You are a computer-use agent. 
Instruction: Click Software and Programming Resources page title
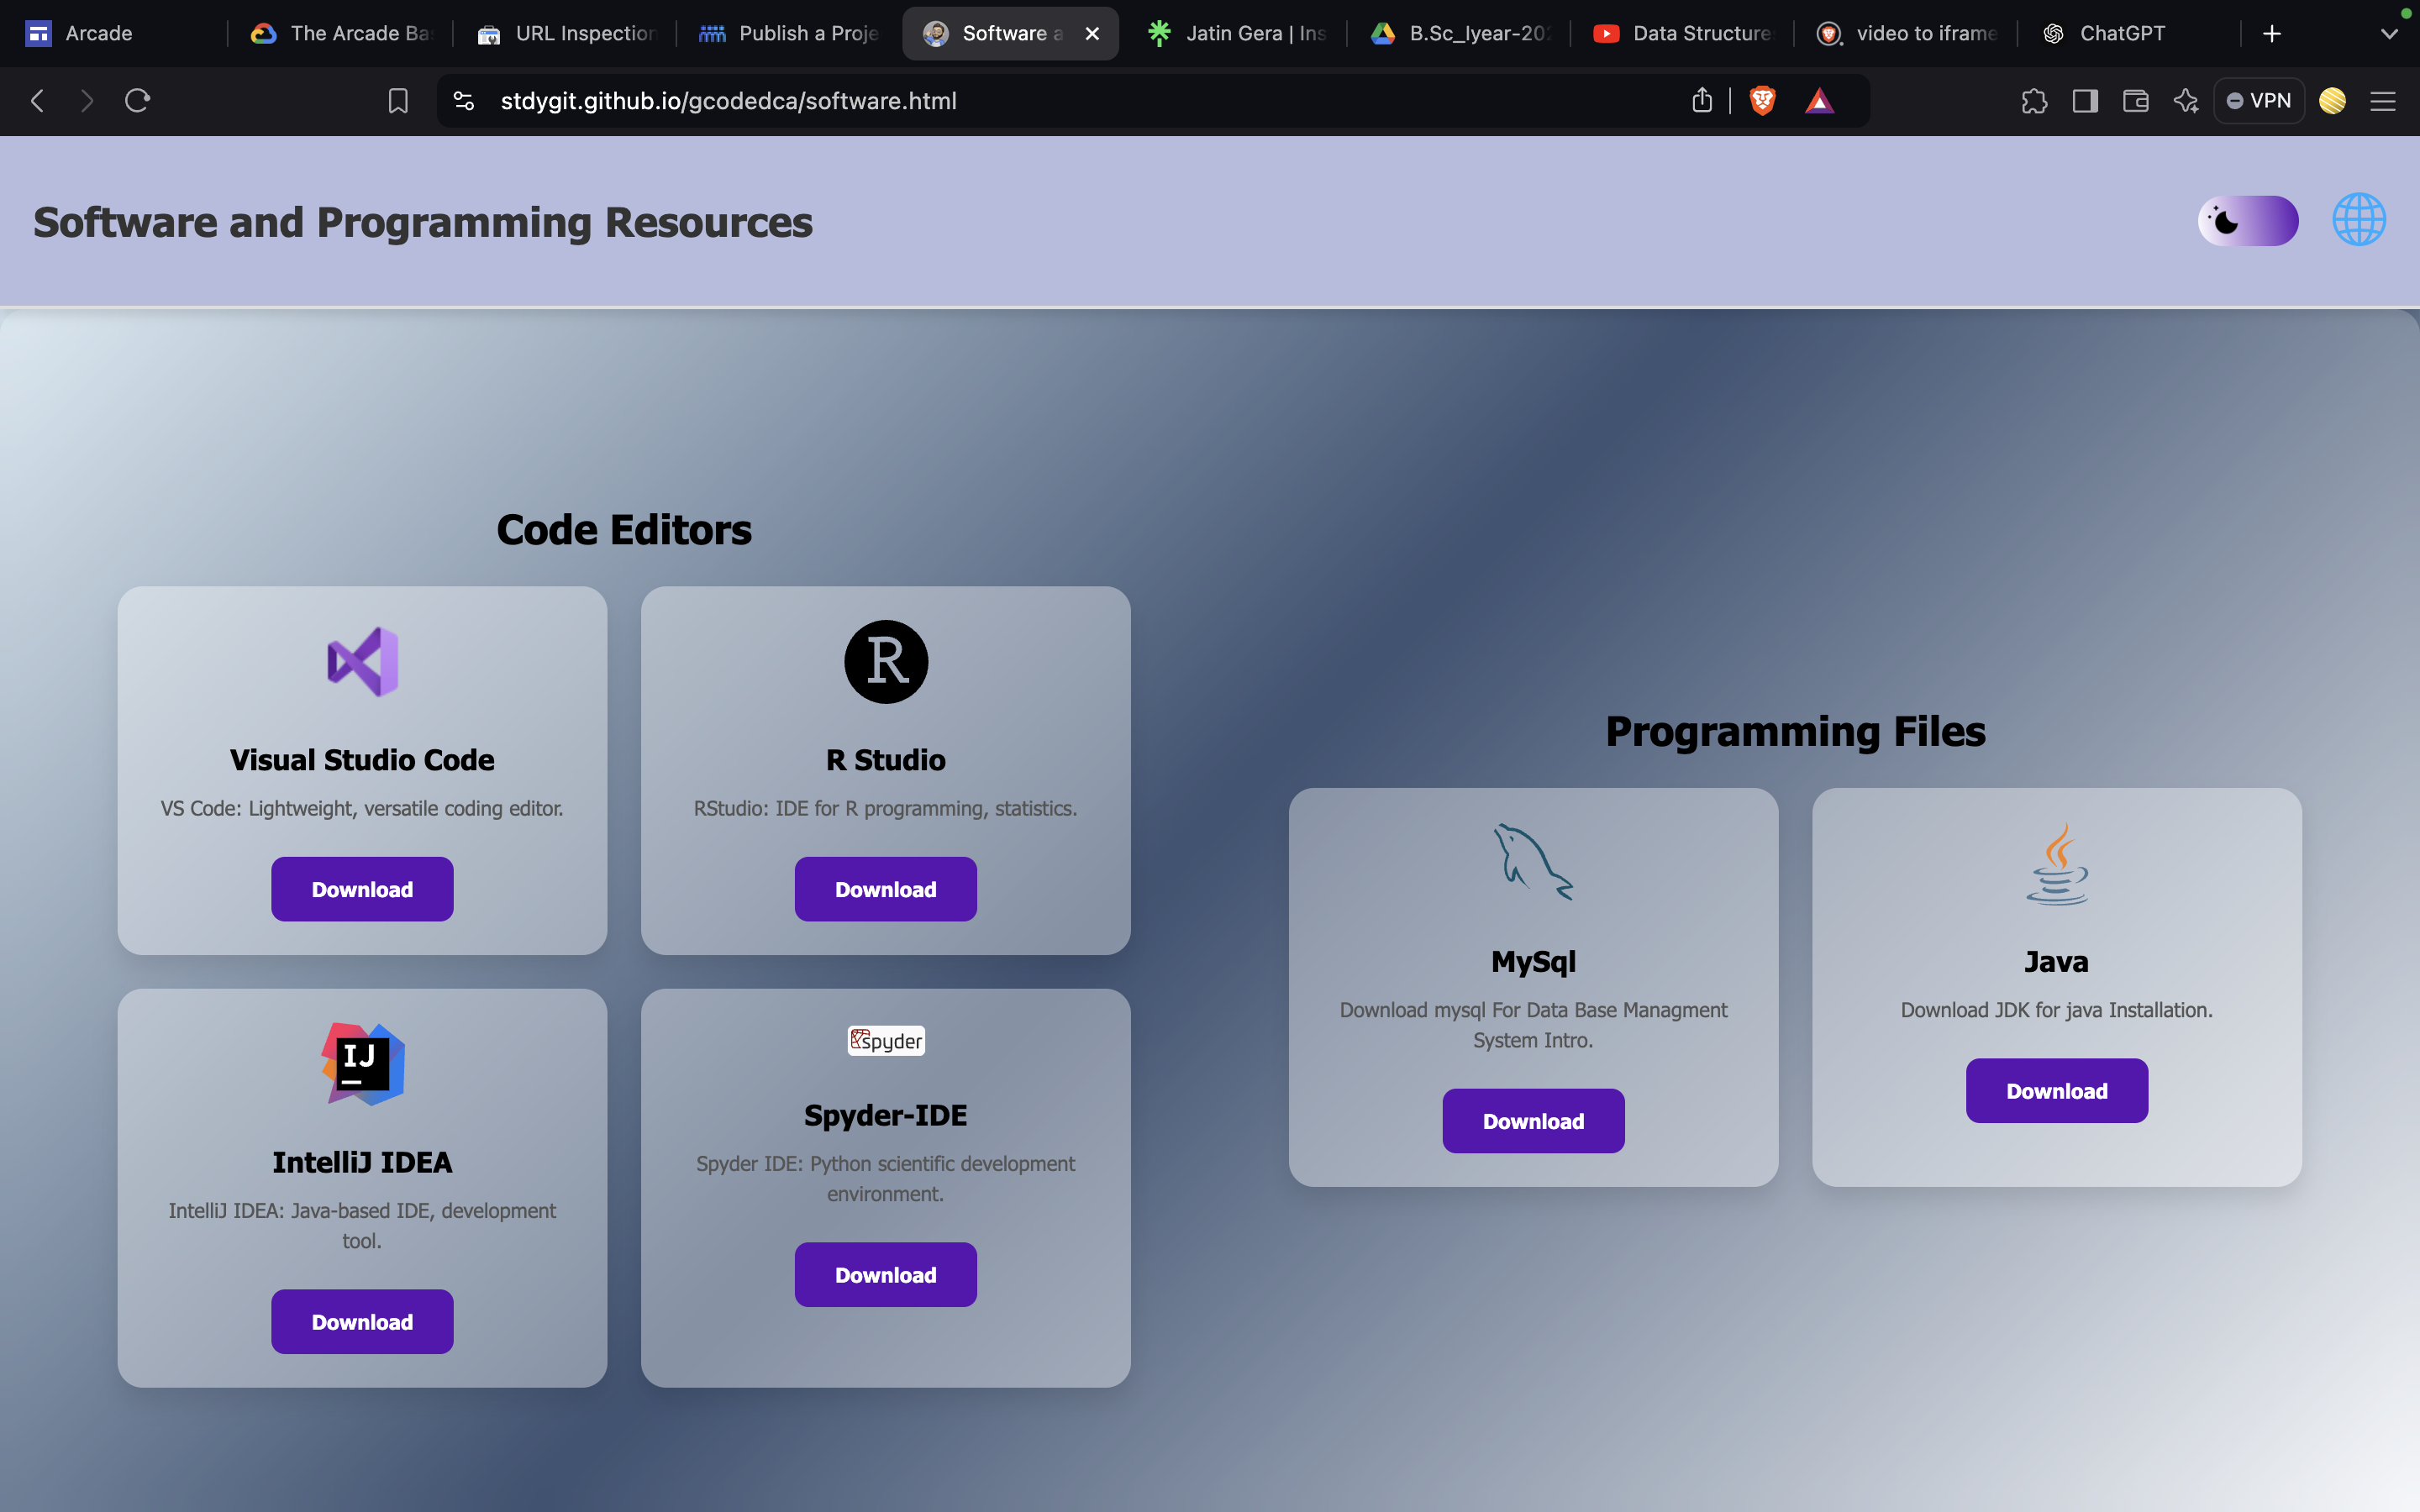[423, 221]
